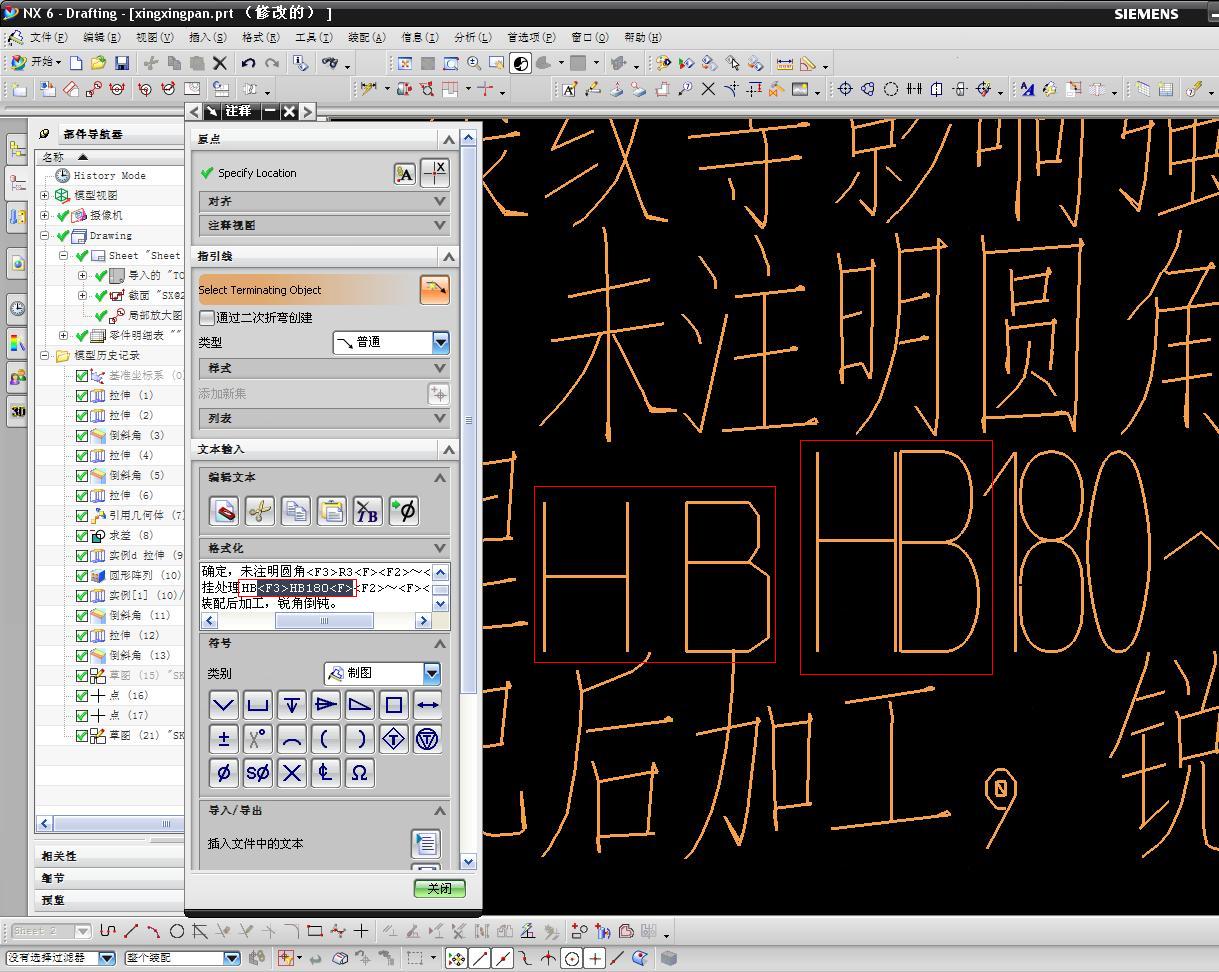Viewport: 1219px width, 972px height.
Task: Toggle checkbox for 拉伸 (12) feature
Action: pyautogui.click(x=82, y=636)
